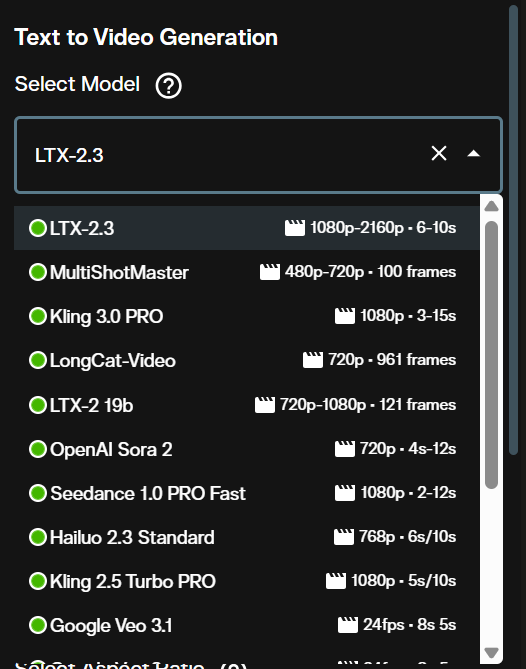Click clapperboard icon in Seedance 1.0 PRO Fast row
The height and width of the screenshot is (669, 526).
click(x=345, y=493)
